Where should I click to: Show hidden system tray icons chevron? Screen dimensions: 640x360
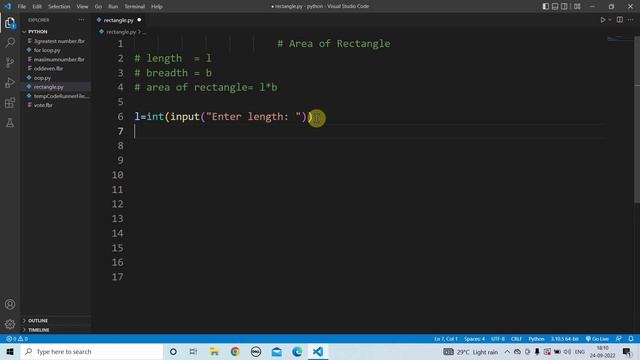pos(507,352)
